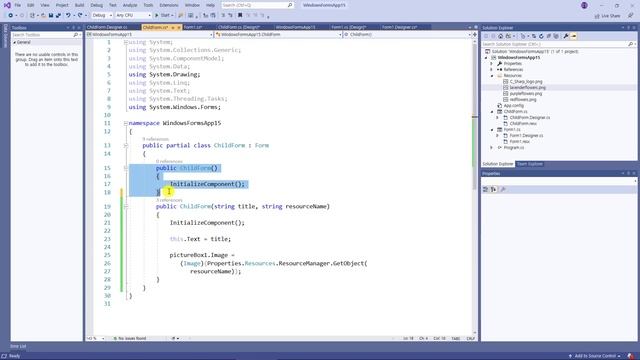Click the Toggle Bookmark toolbar icon
Screen dimensions: 640x360
click(240, 16)
